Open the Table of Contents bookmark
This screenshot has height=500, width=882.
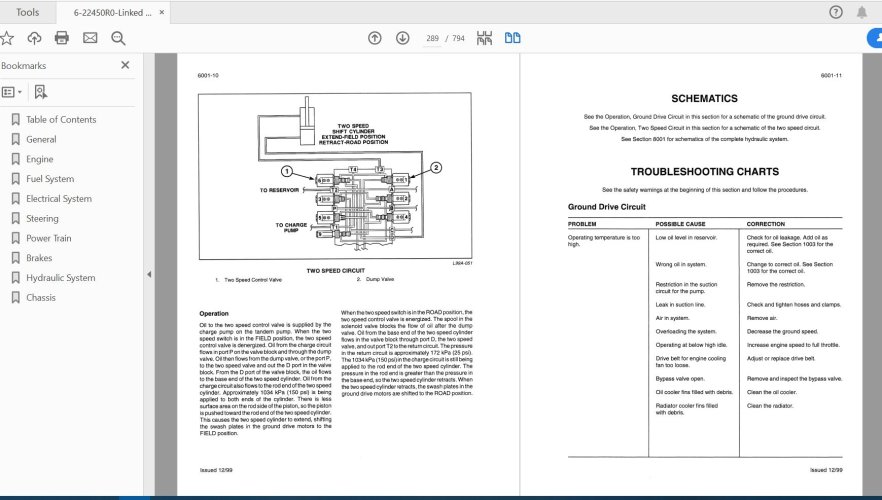[61, 119]
